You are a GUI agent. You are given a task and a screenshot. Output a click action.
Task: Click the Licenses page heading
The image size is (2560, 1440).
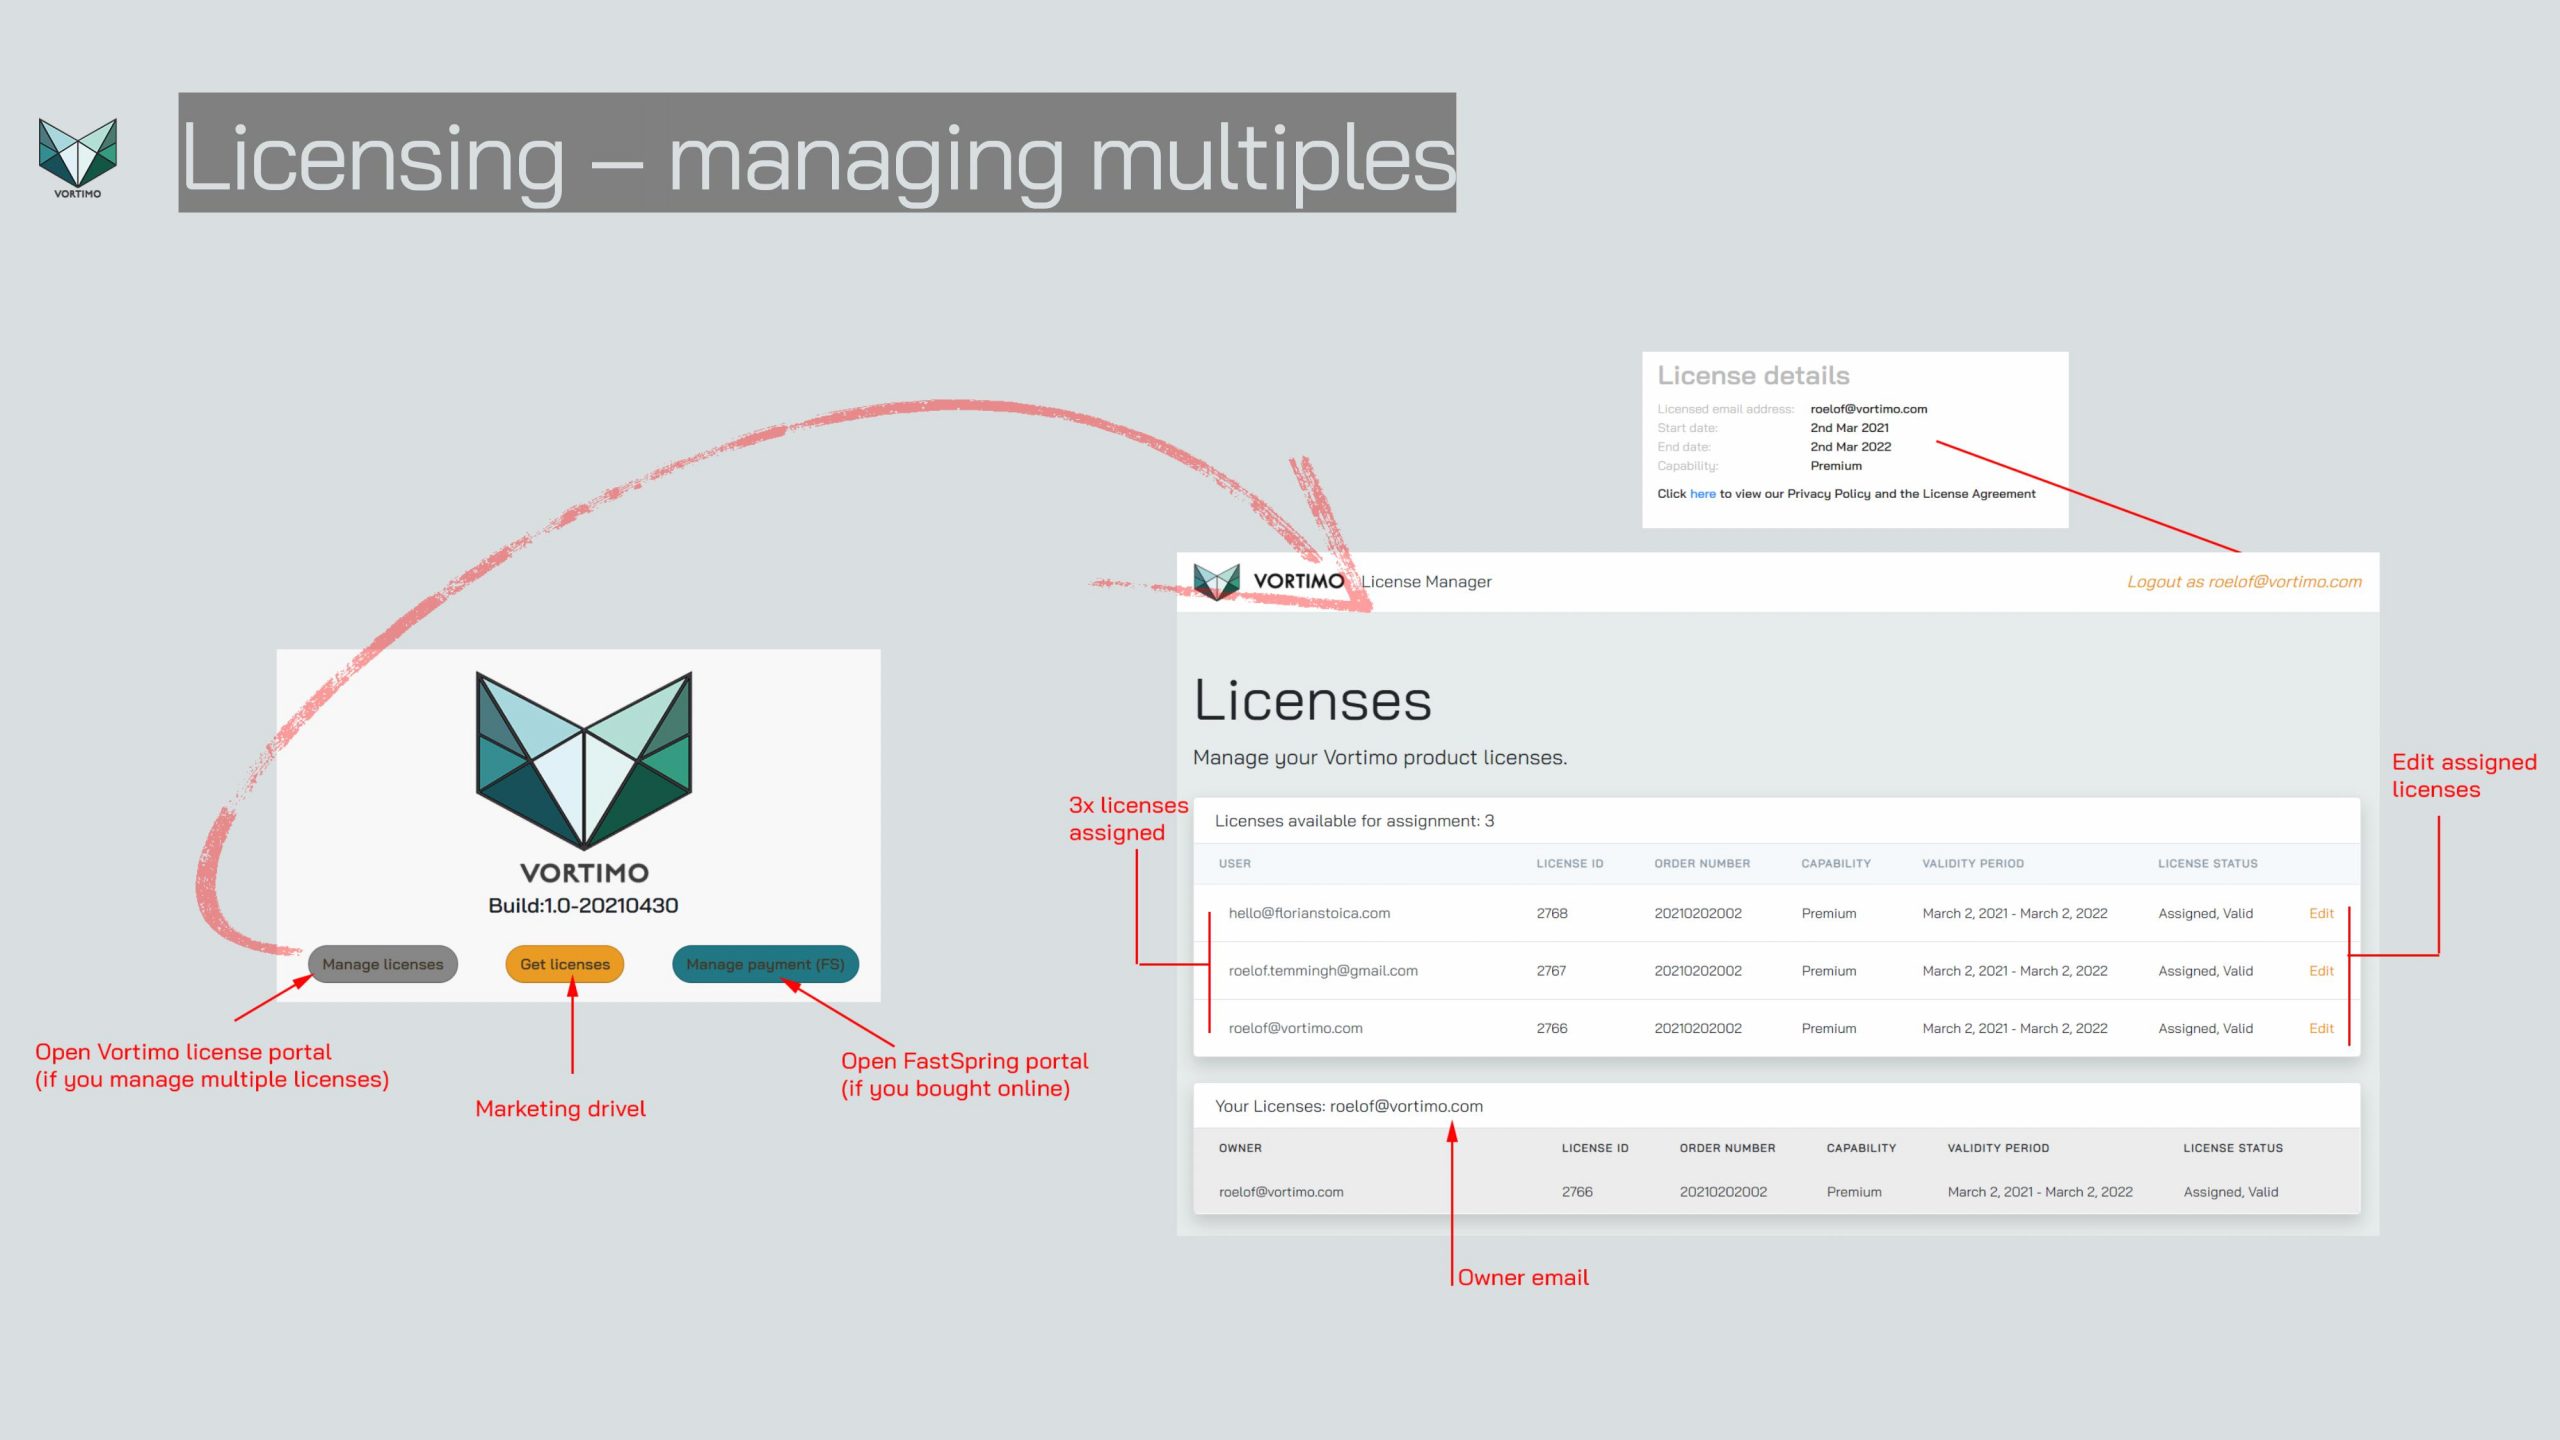(1312, 700)
